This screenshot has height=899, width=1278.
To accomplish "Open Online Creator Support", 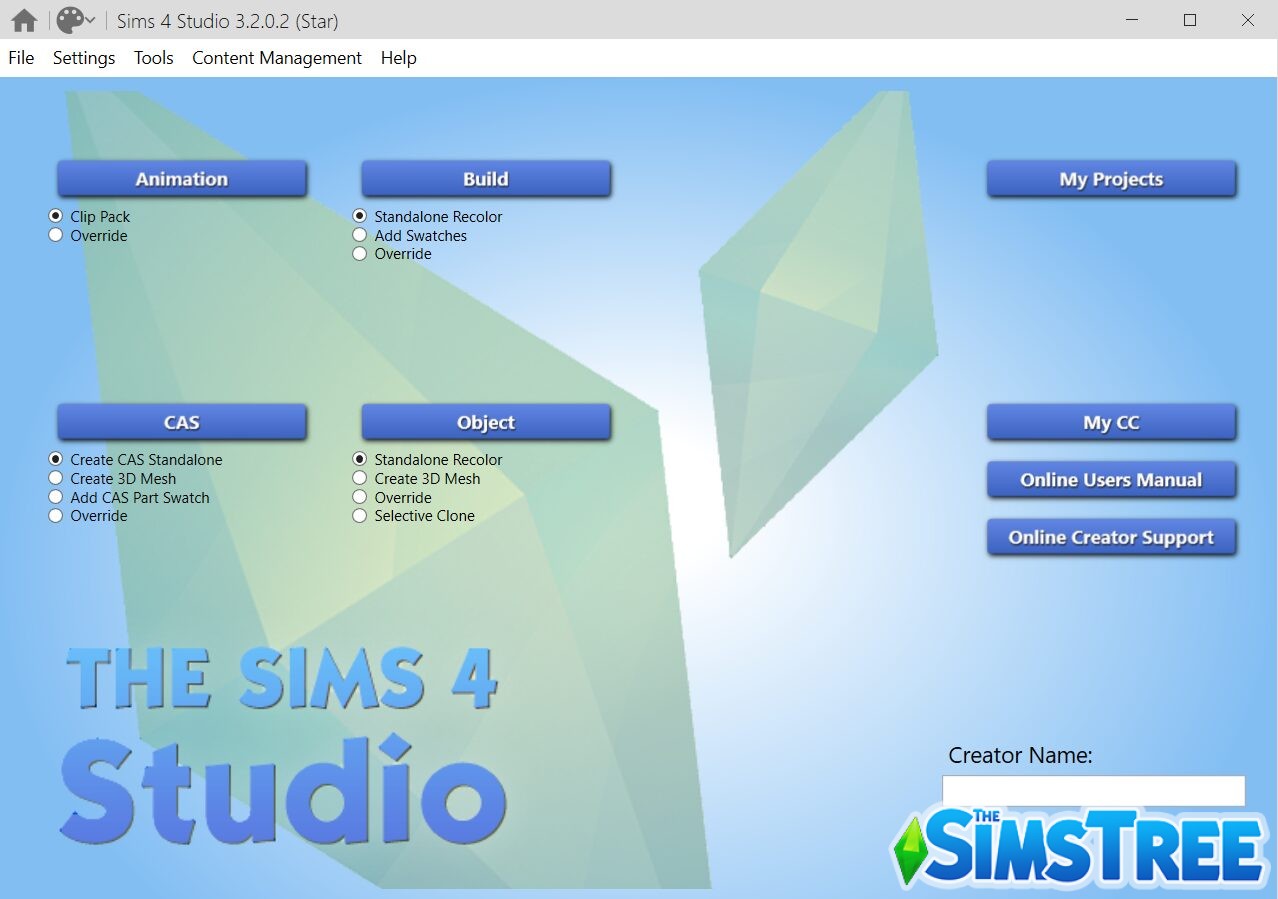I will point(1111,537).
